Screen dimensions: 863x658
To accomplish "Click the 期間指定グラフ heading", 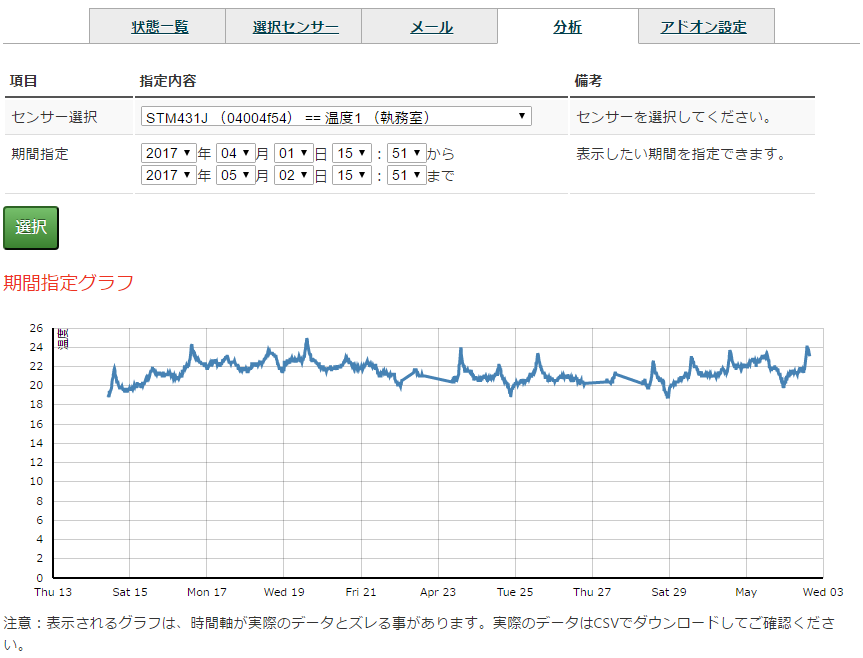I will (x=68, y=283).
